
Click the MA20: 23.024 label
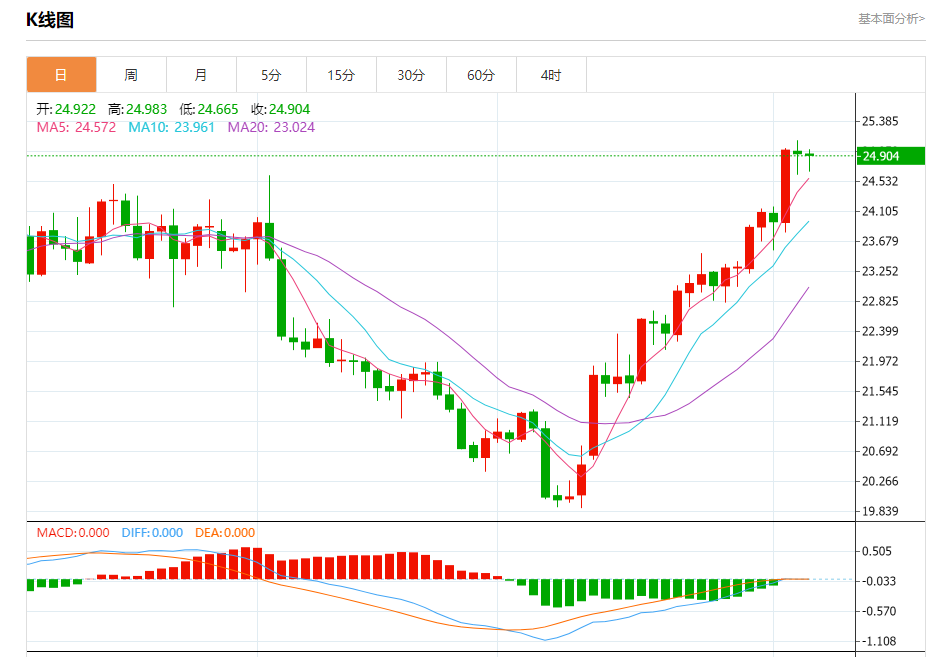pos(271,127)
